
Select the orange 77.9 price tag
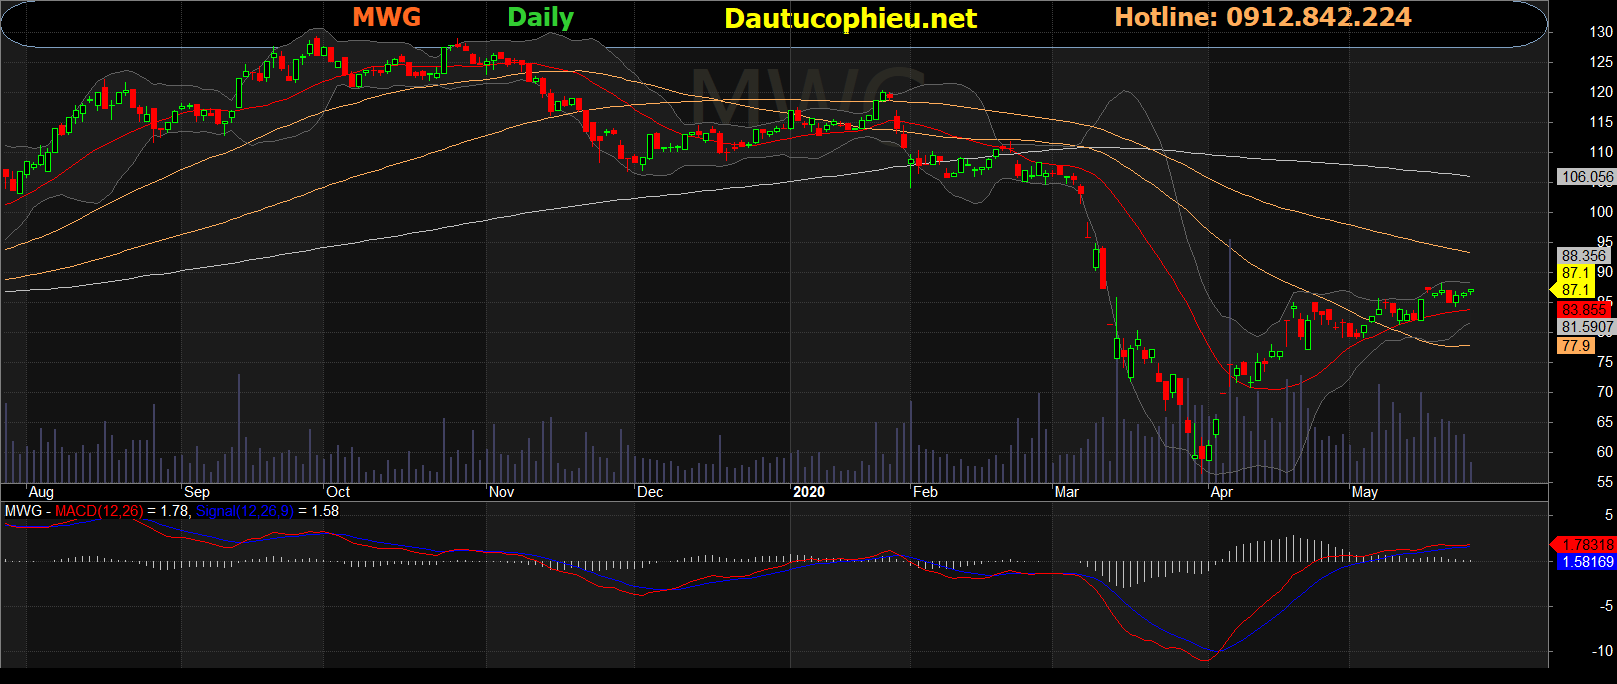click(x=1575, y=346)
